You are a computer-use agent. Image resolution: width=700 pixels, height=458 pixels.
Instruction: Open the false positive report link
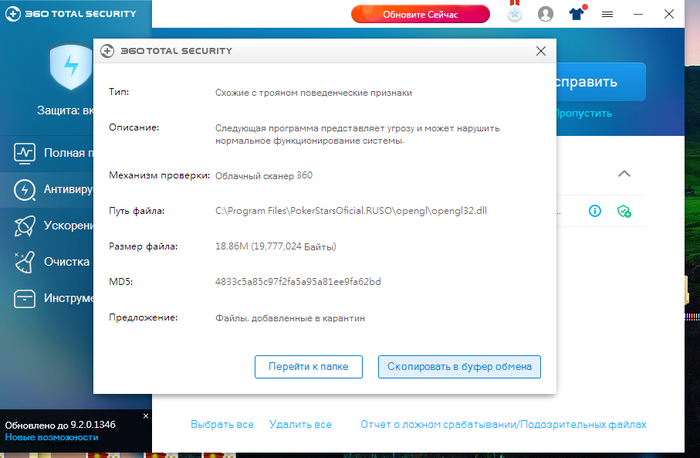coord(503,425)
